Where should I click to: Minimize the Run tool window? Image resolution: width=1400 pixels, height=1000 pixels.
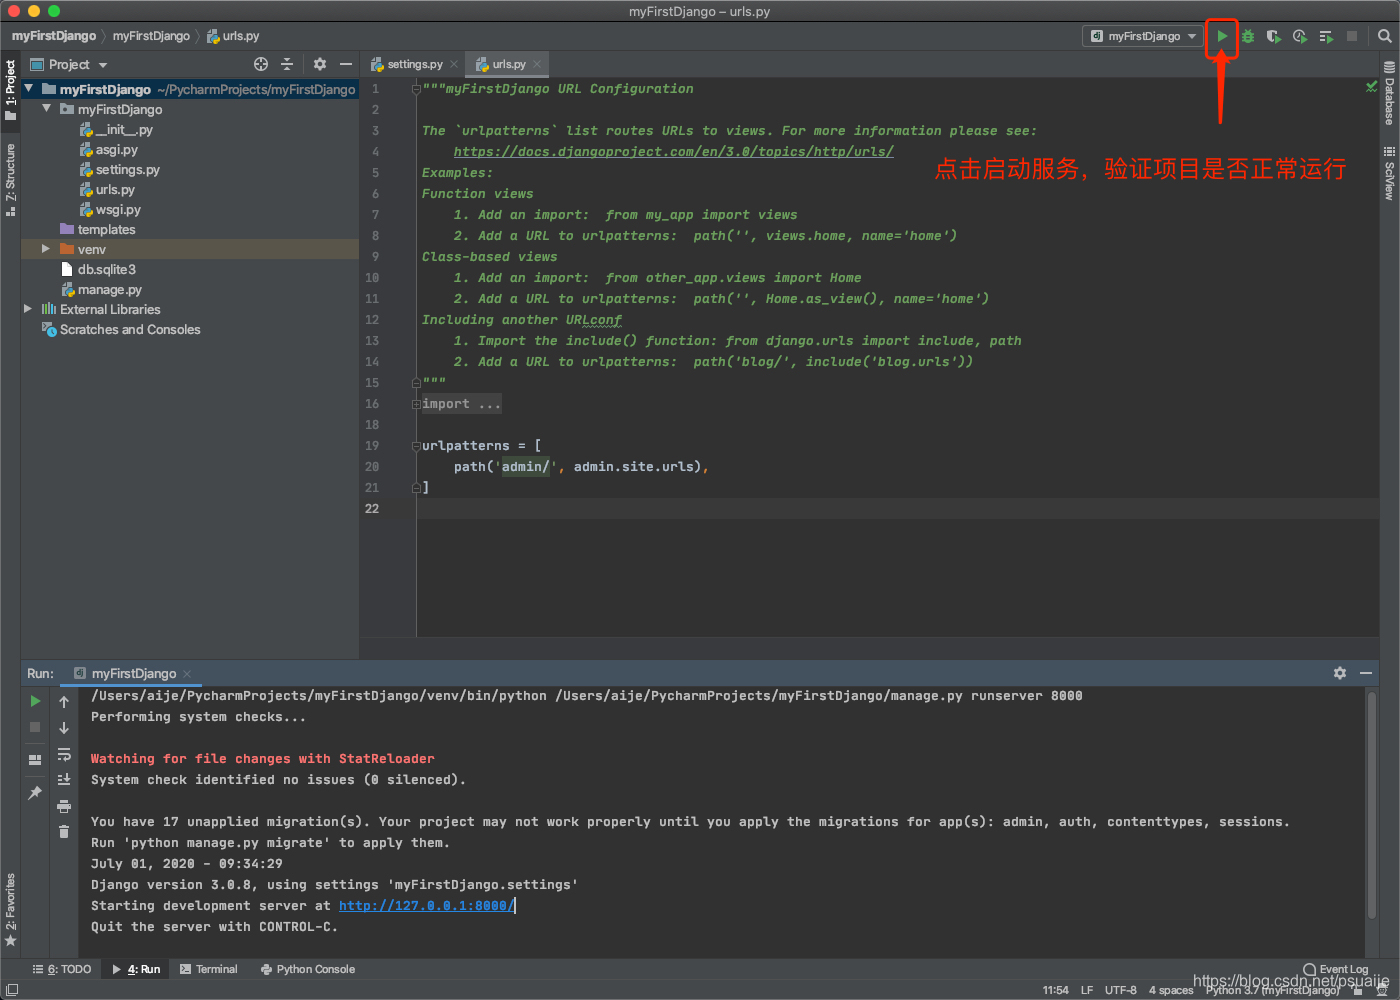tap(1366, 673)
